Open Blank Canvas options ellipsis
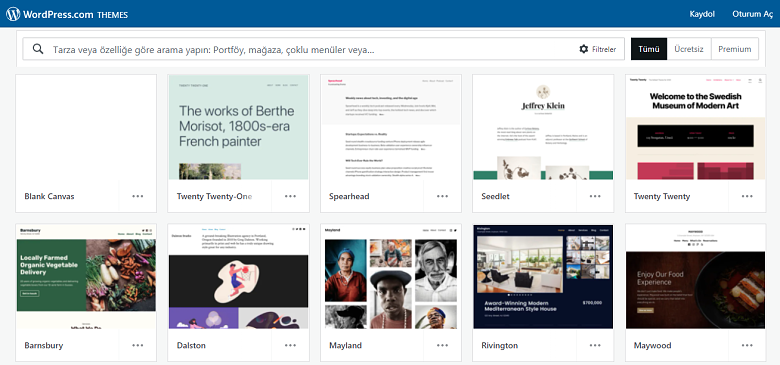780x365 pixels. [138, 196]
